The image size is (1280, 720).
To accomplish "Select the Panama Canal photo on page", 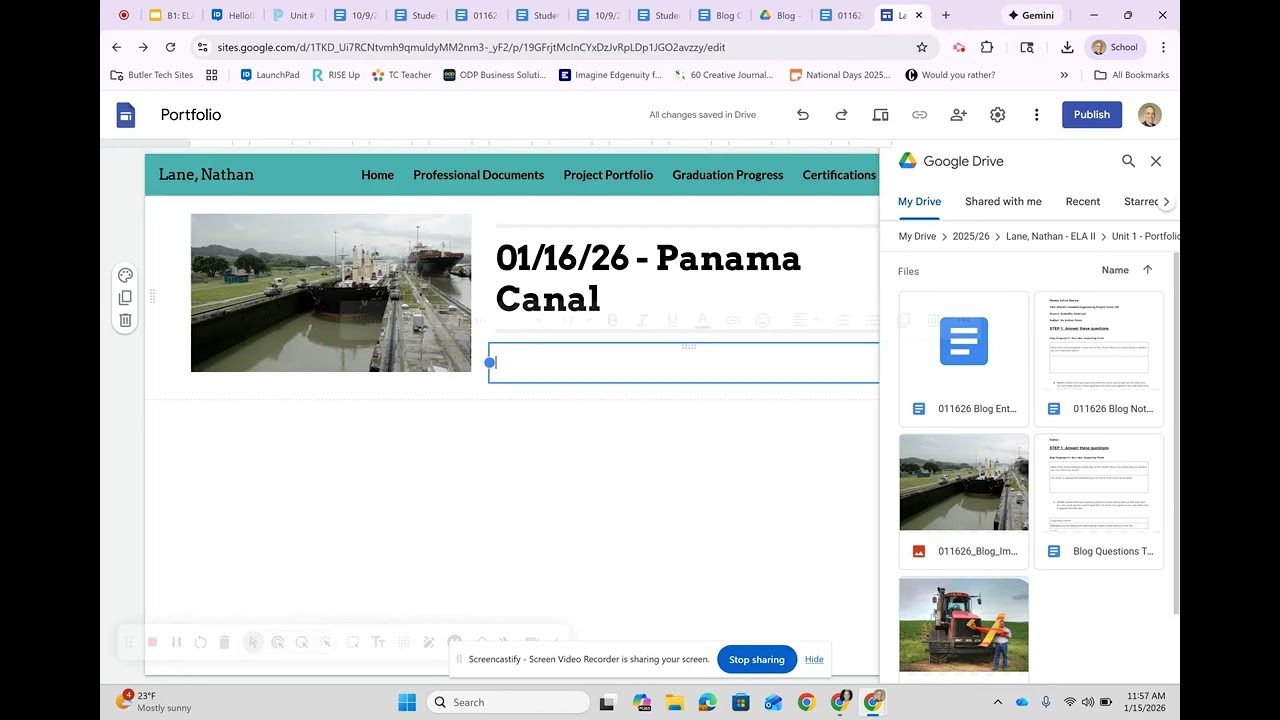I will tap(331, 293).
